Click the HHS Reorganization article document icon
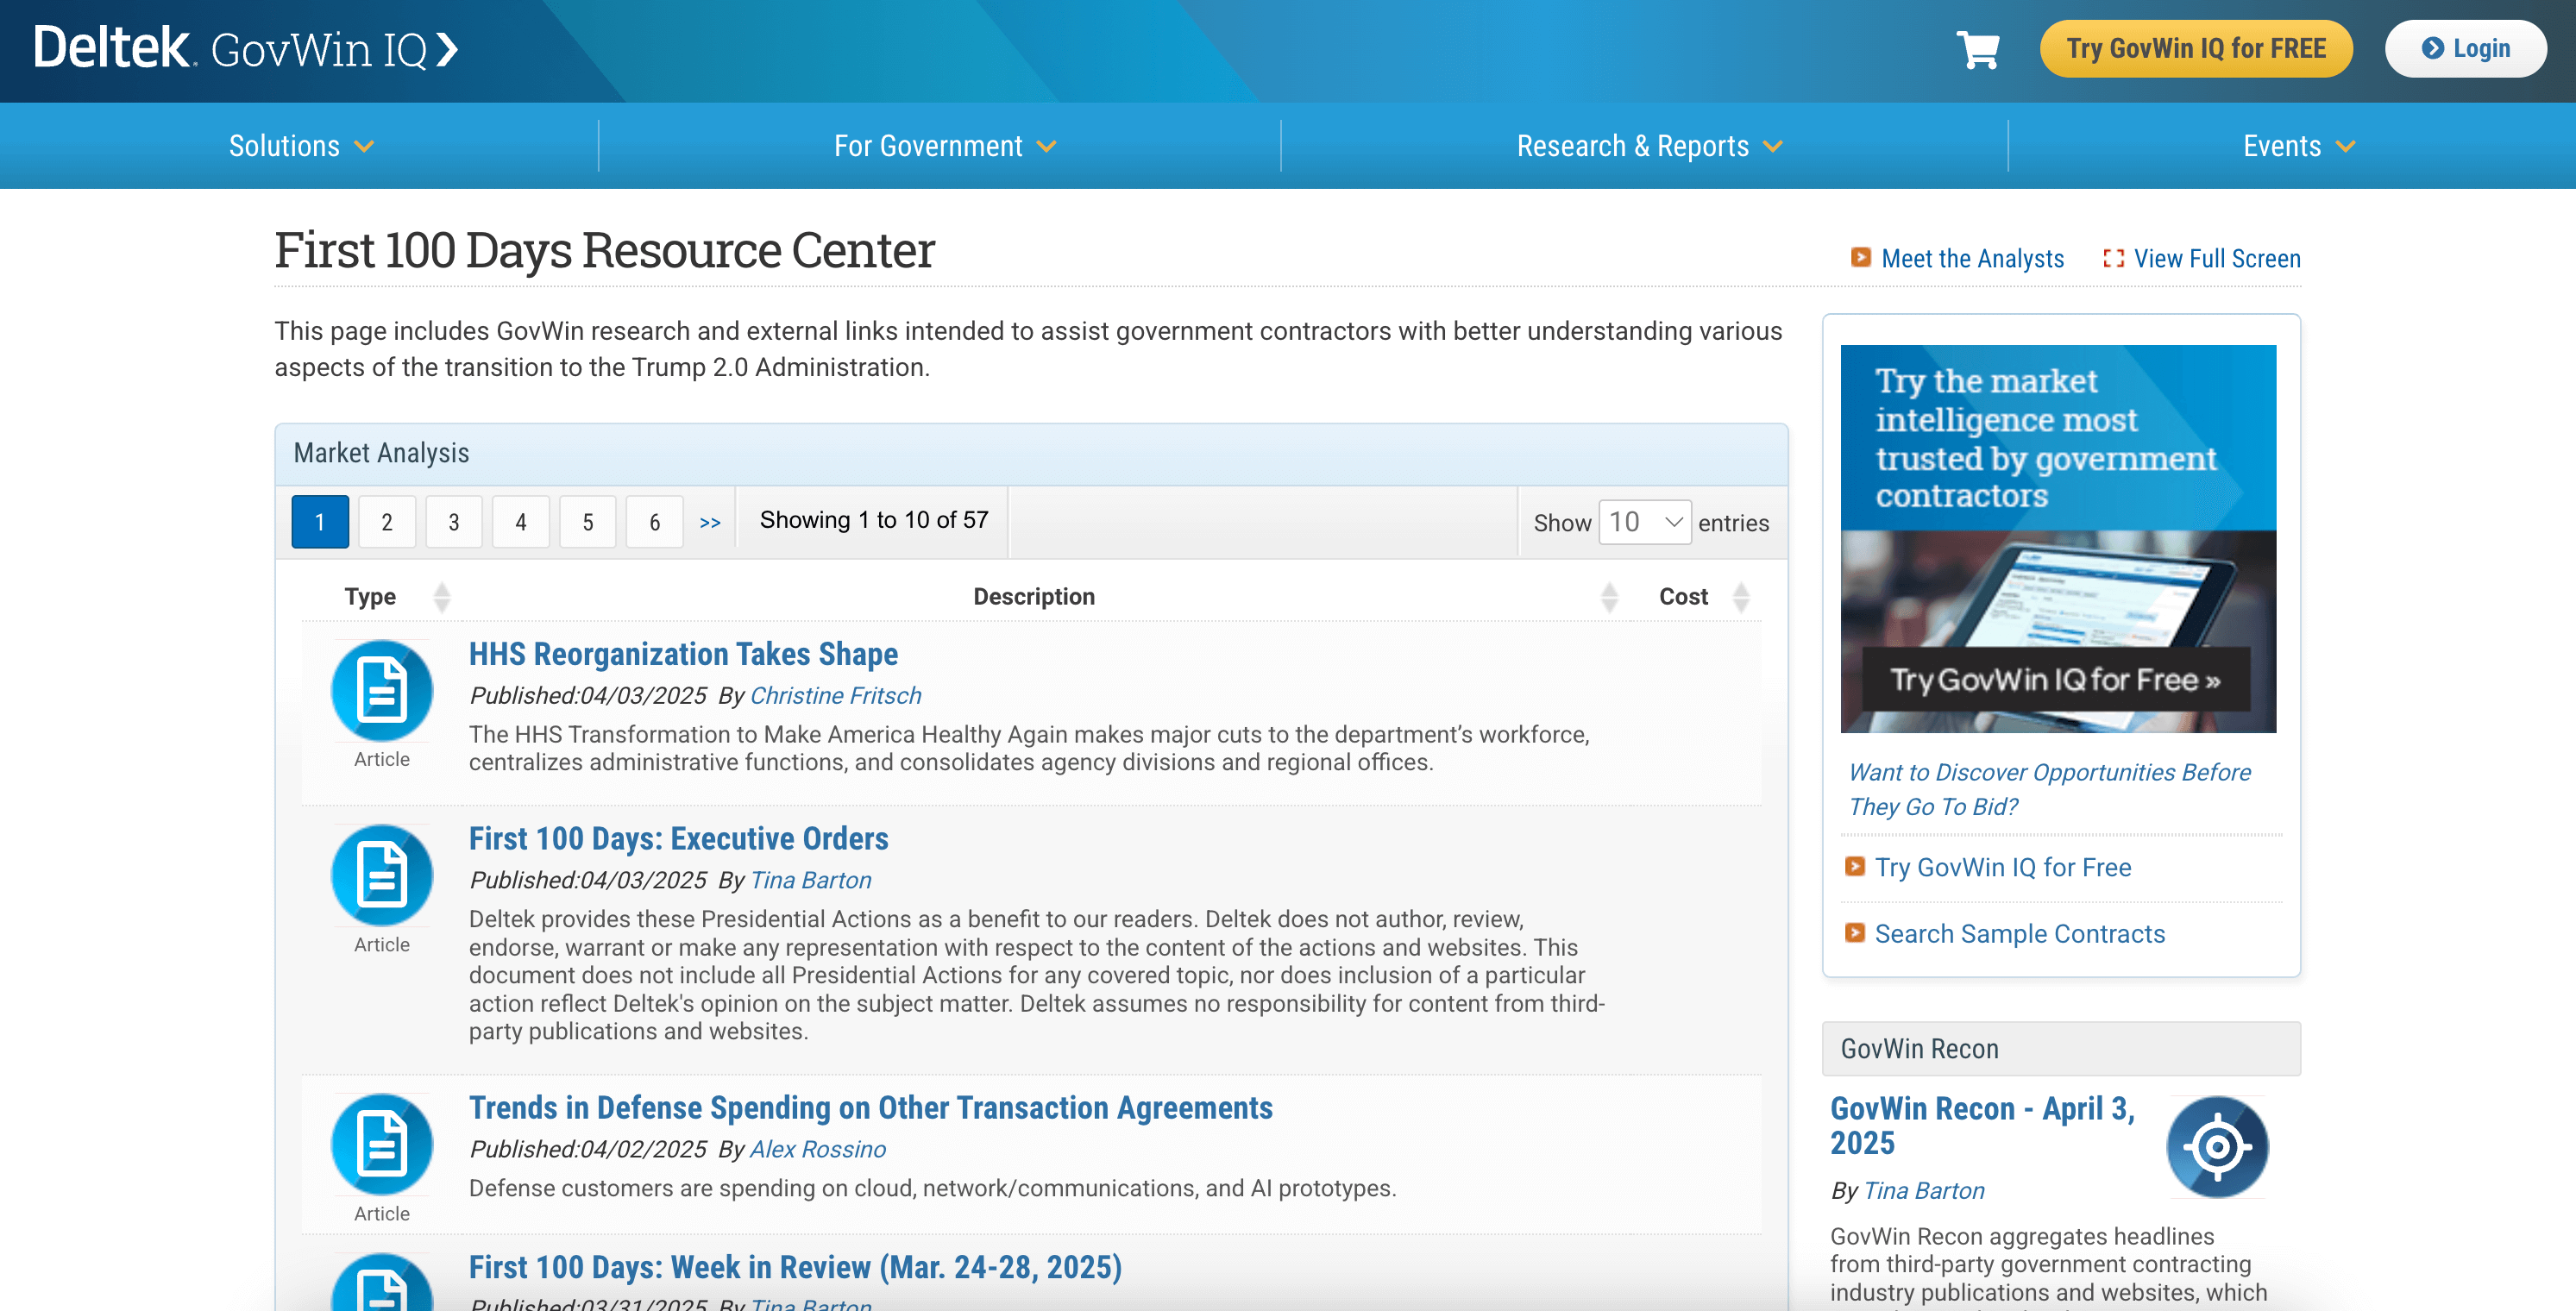Image resolution: width=2576 pixels, height=1311 pixels. pyautogui.click(x=381, y=690)
